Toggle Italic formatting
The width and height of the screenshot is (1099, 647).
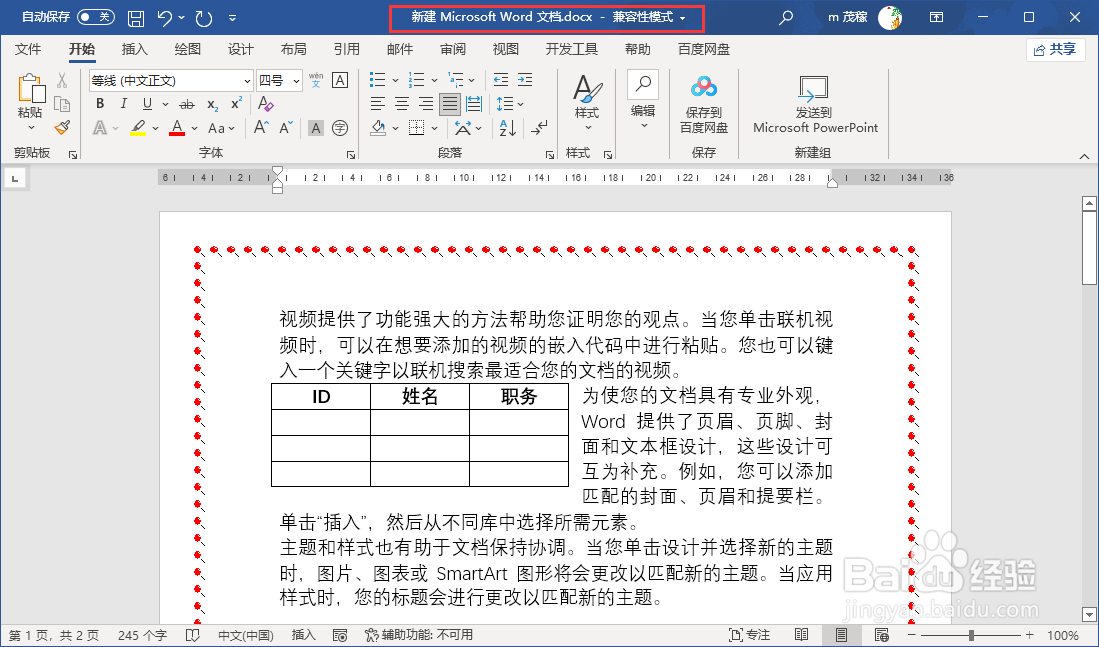pyautogui.click(x=122, y=103)
